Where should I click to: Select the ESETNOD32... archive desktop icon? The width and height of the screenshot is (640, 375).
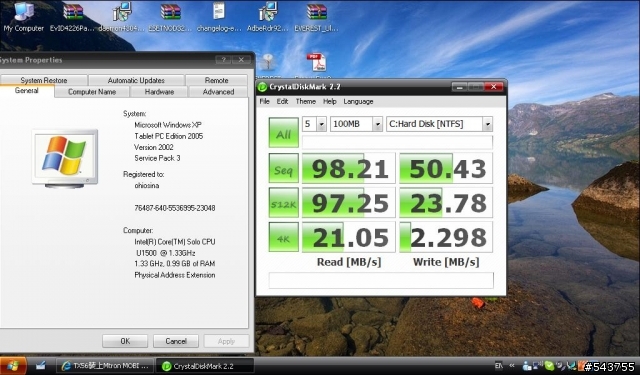[x=170, y=16]
